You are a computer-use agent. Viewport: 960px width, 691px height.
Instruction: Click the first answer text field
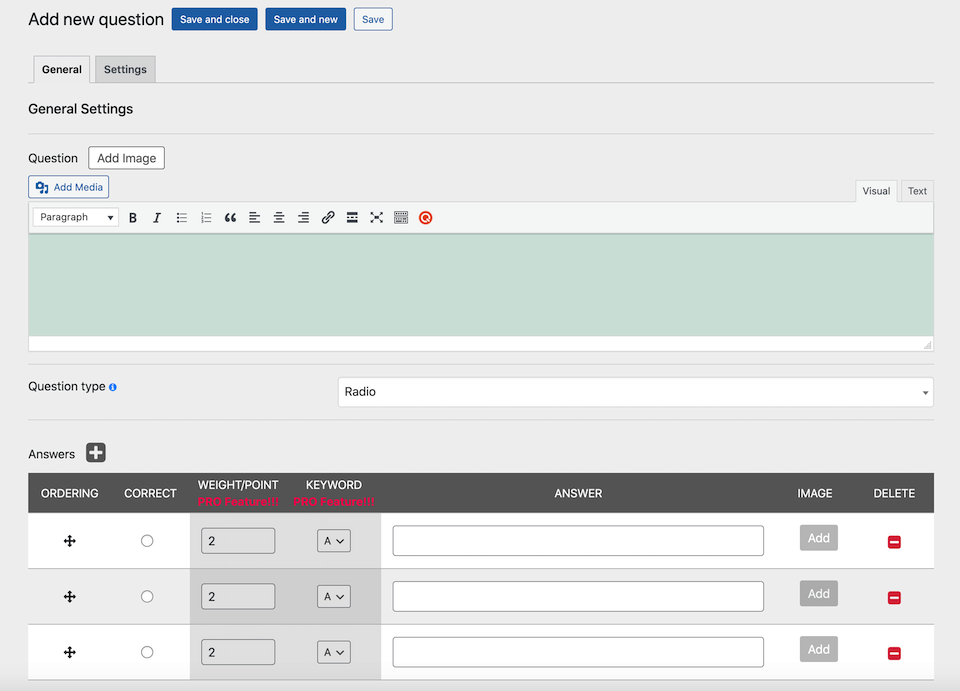click(x=578, y=540)
